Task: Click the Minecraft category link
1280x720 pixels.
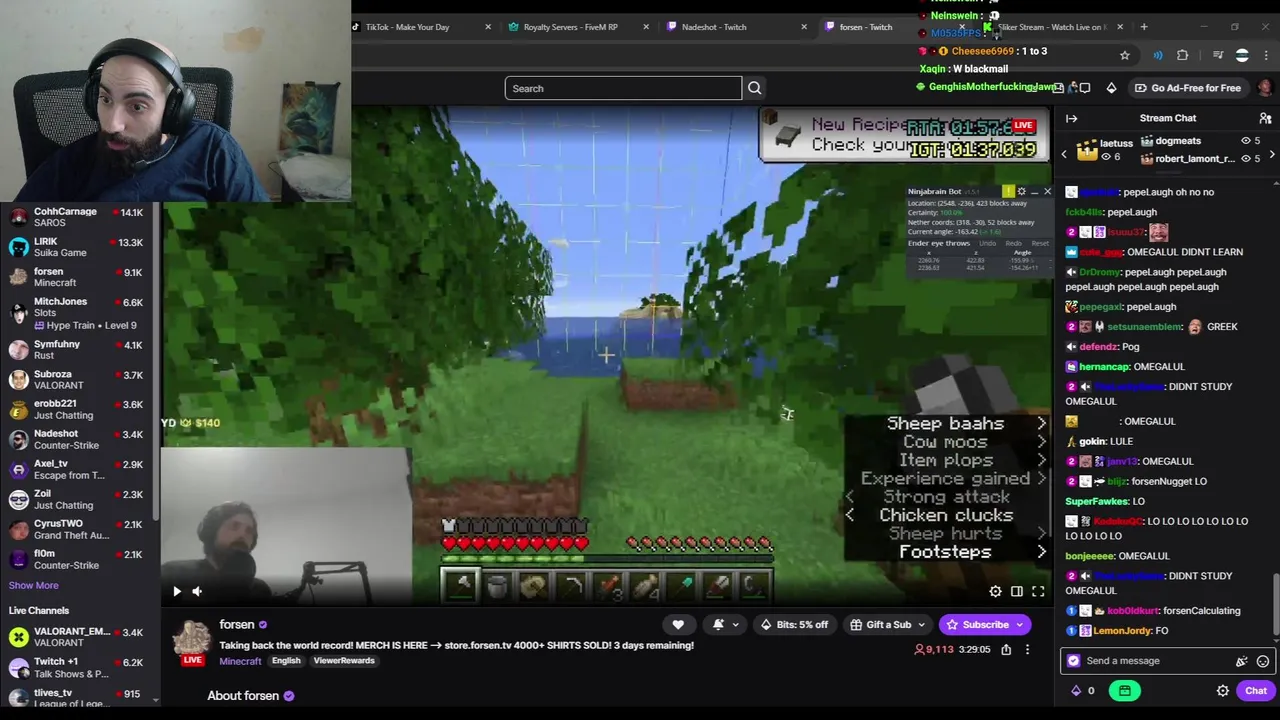Action: click(x=240, y=661)
